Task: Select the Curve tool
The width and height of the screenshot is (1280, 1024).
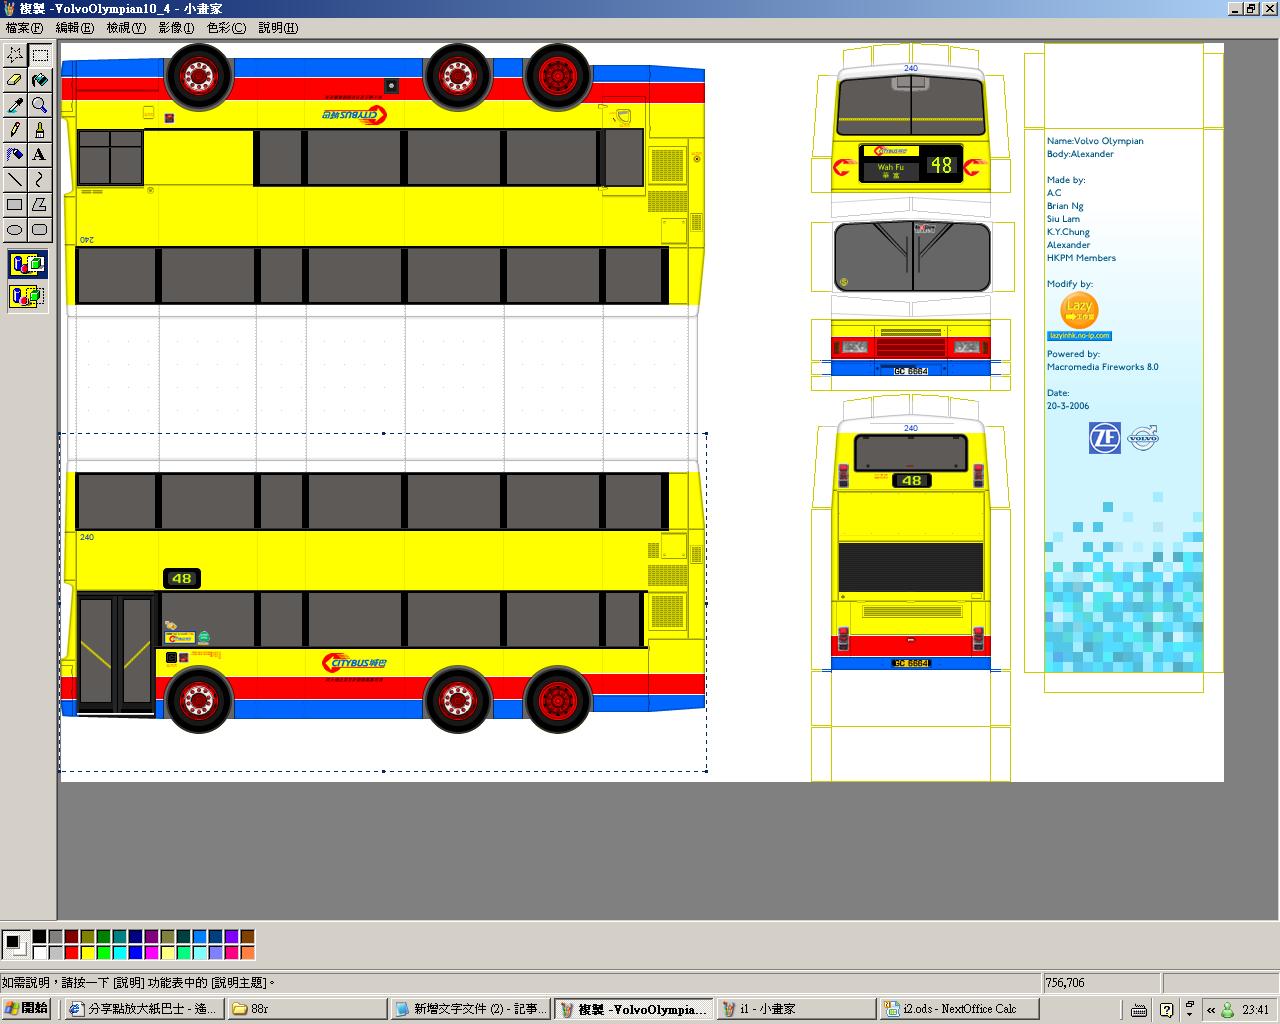Action: [x=40, y=180]
